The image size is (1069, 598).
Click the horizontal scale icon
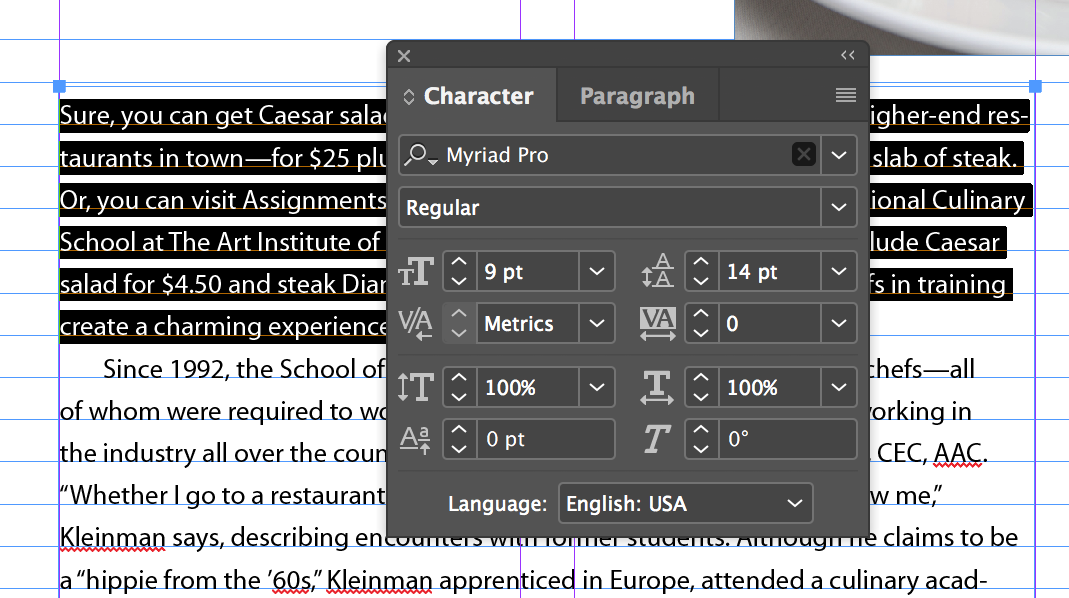point(657,387)
